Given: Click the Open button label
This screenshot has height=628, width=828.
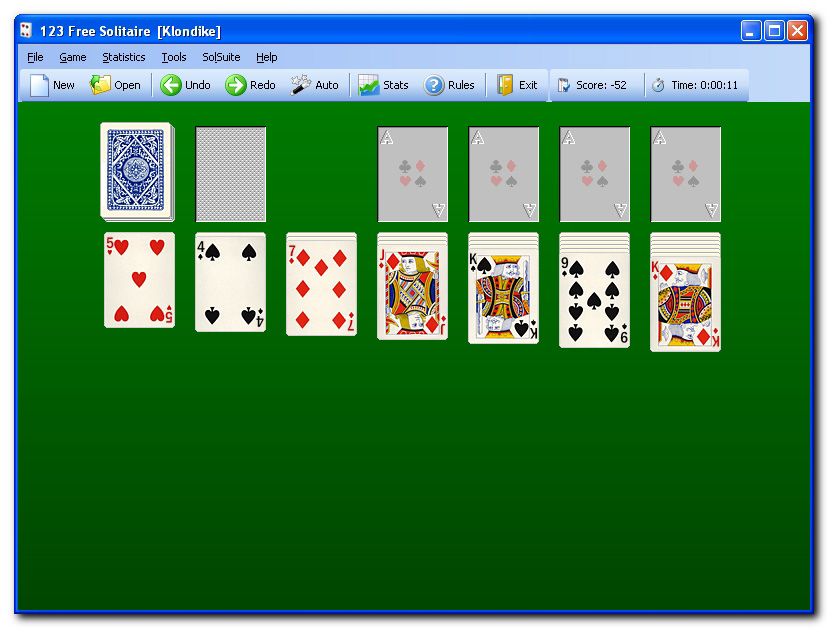Looking at the screenshot, I should [127, 85].
